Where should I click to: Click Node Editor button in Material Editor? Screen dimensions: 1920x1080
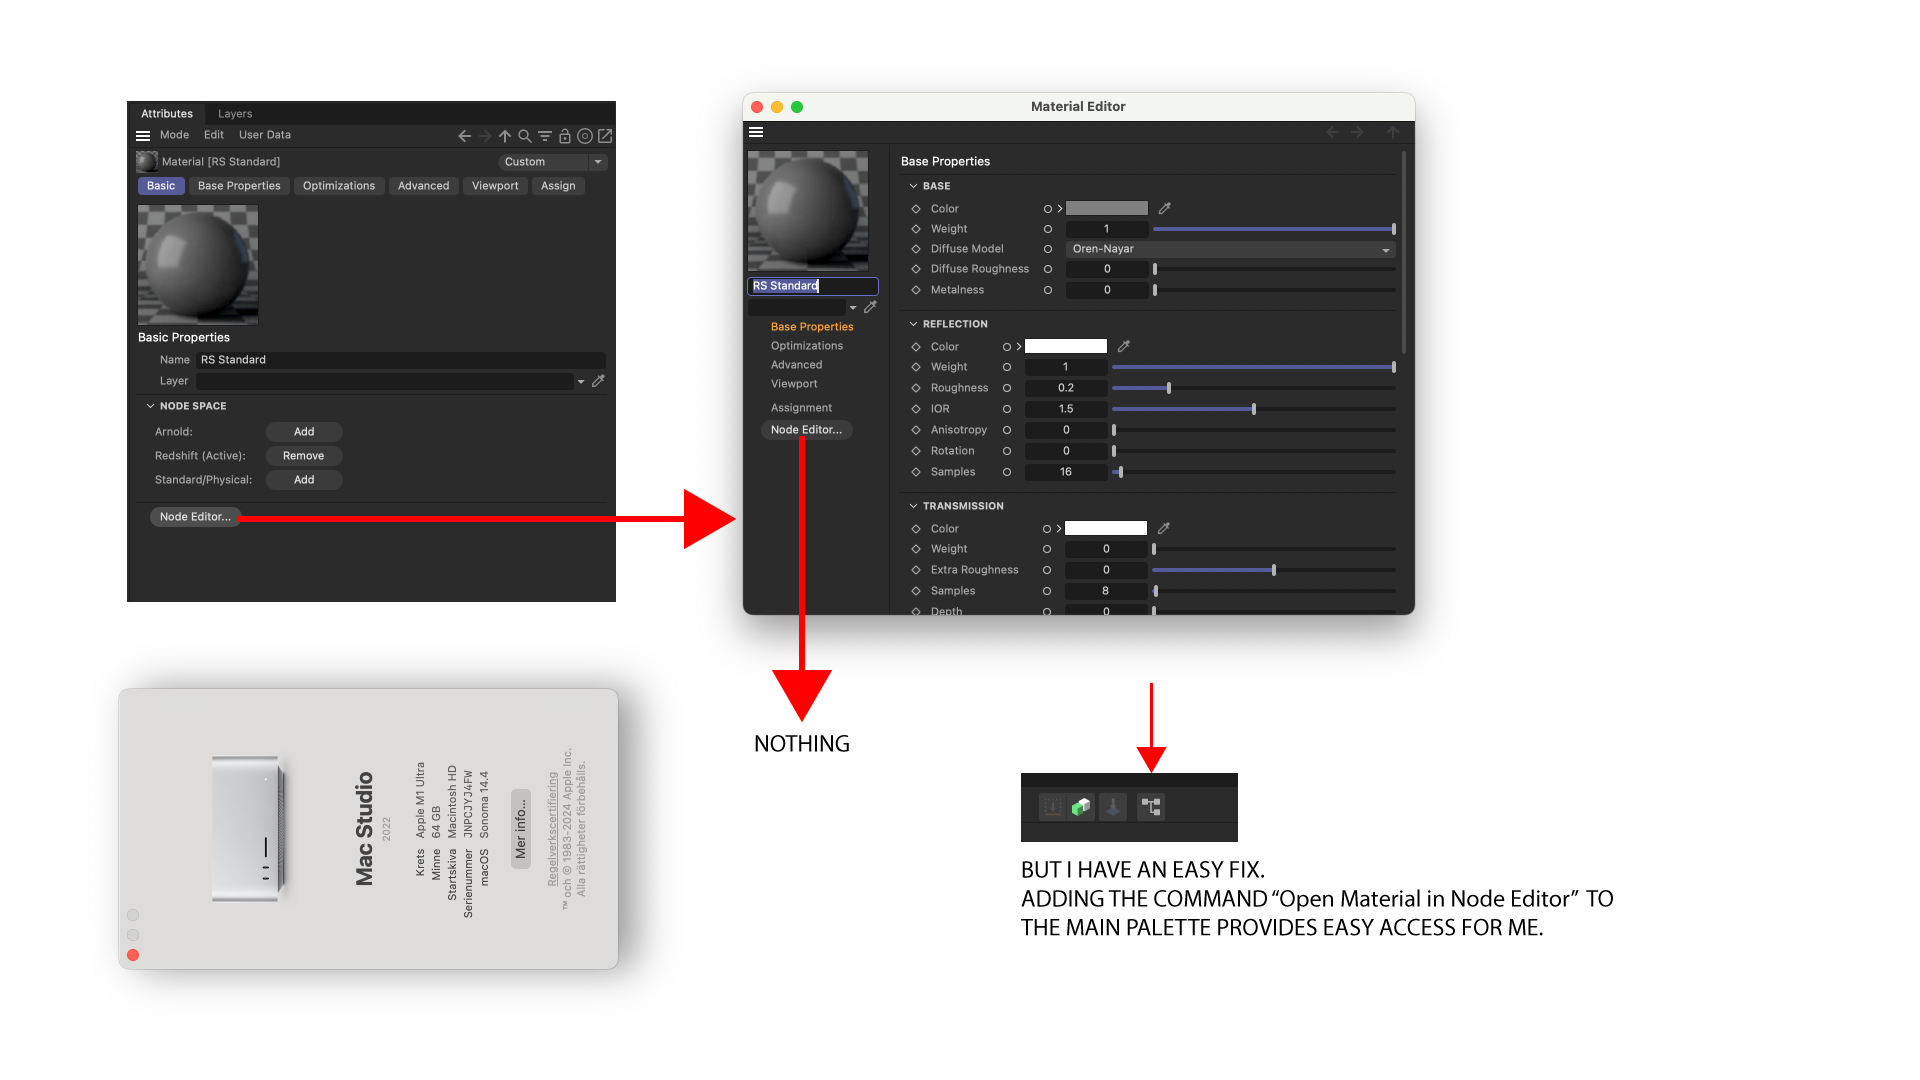point(806,430)
